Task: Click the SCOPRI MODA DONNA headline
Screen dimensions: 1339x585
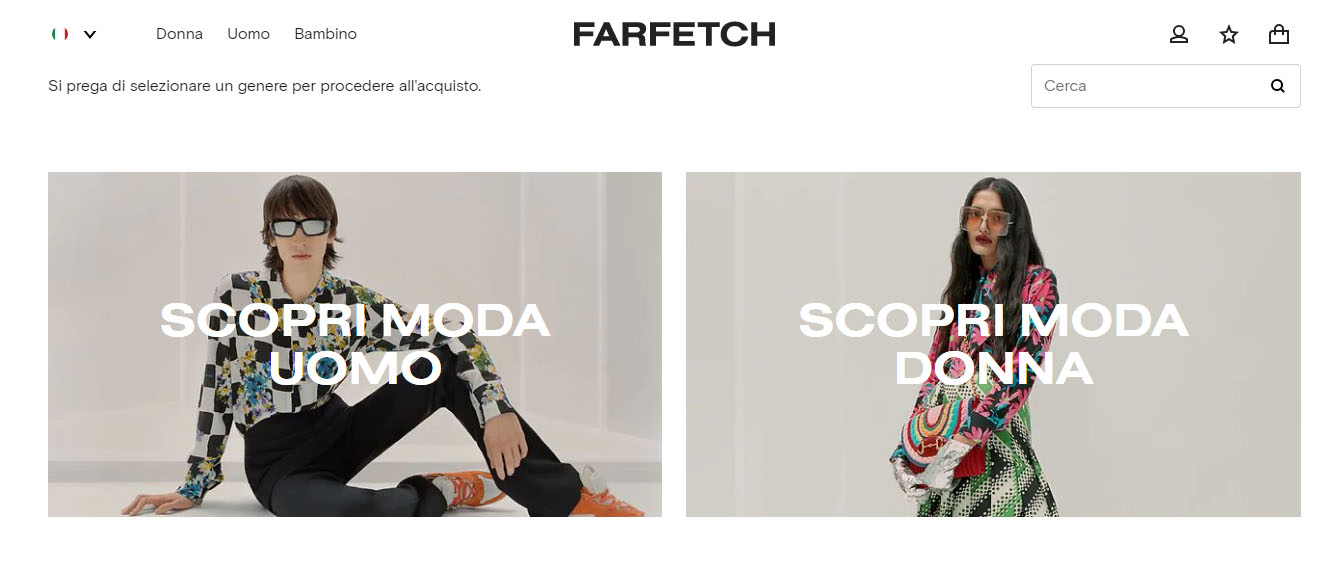Action: [993, 345]
